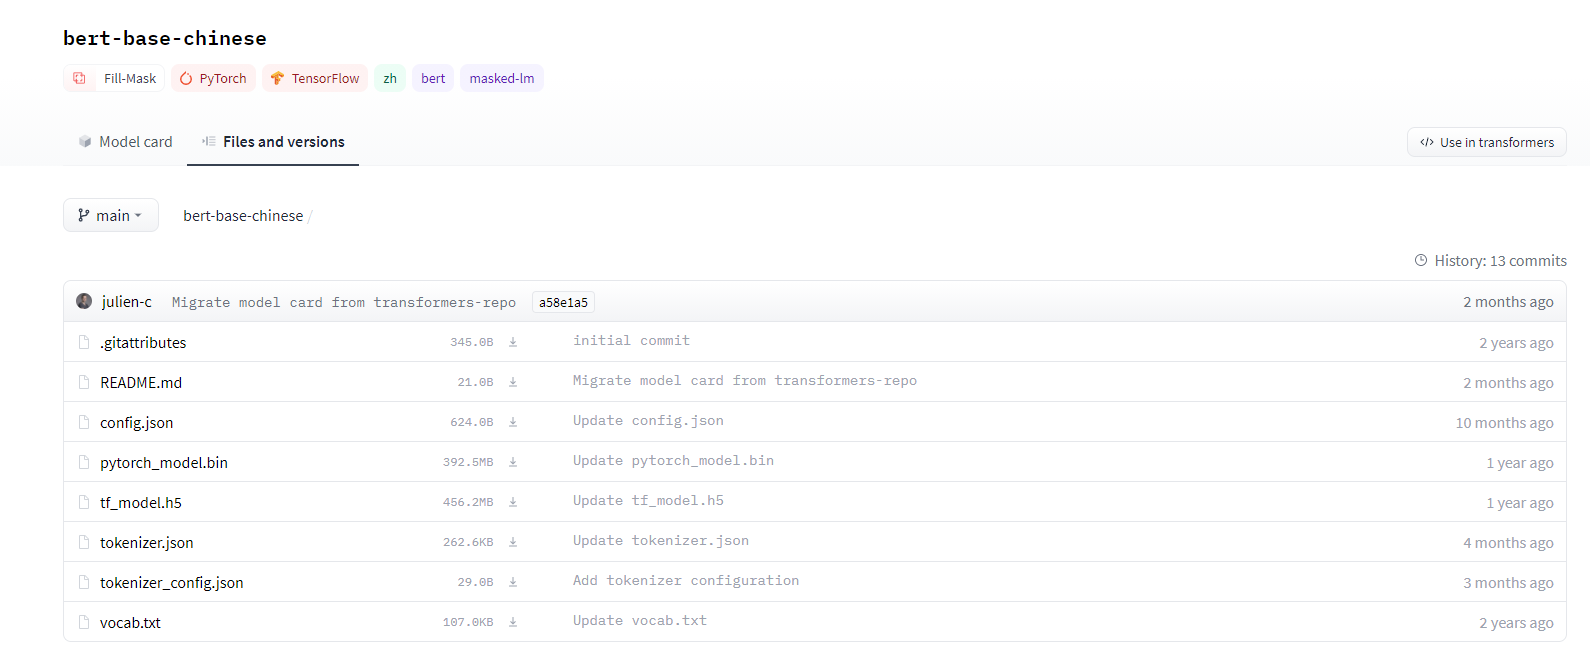The image size is (1590, 646).
Task: Click the Use in transformers button
Action: 1486,142
